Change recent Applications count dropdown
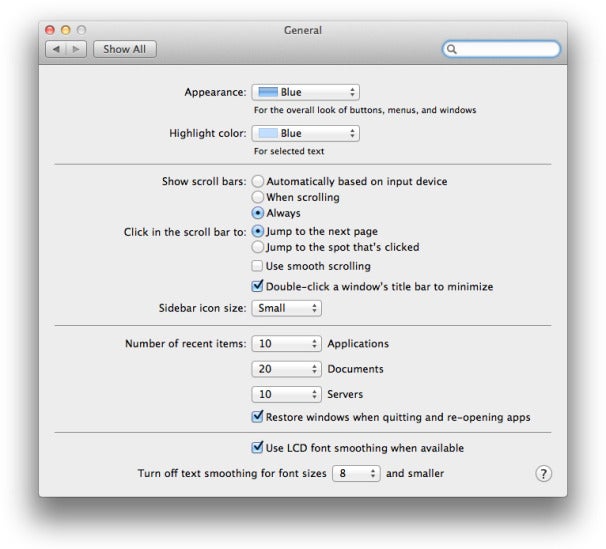This screenshot has width=606, height=549. (286, 343)
